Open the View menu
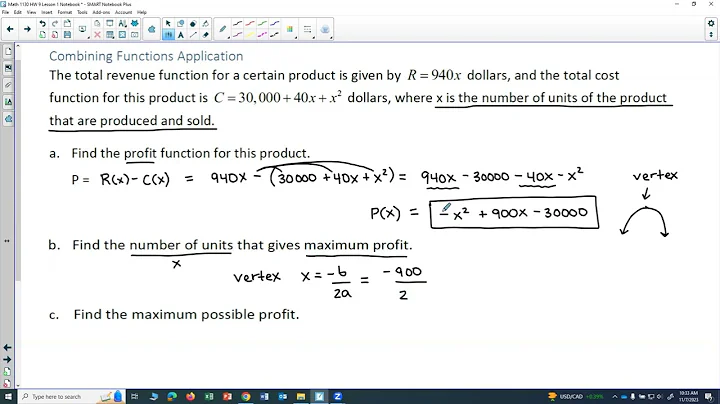720x404 pixels. 31,12
